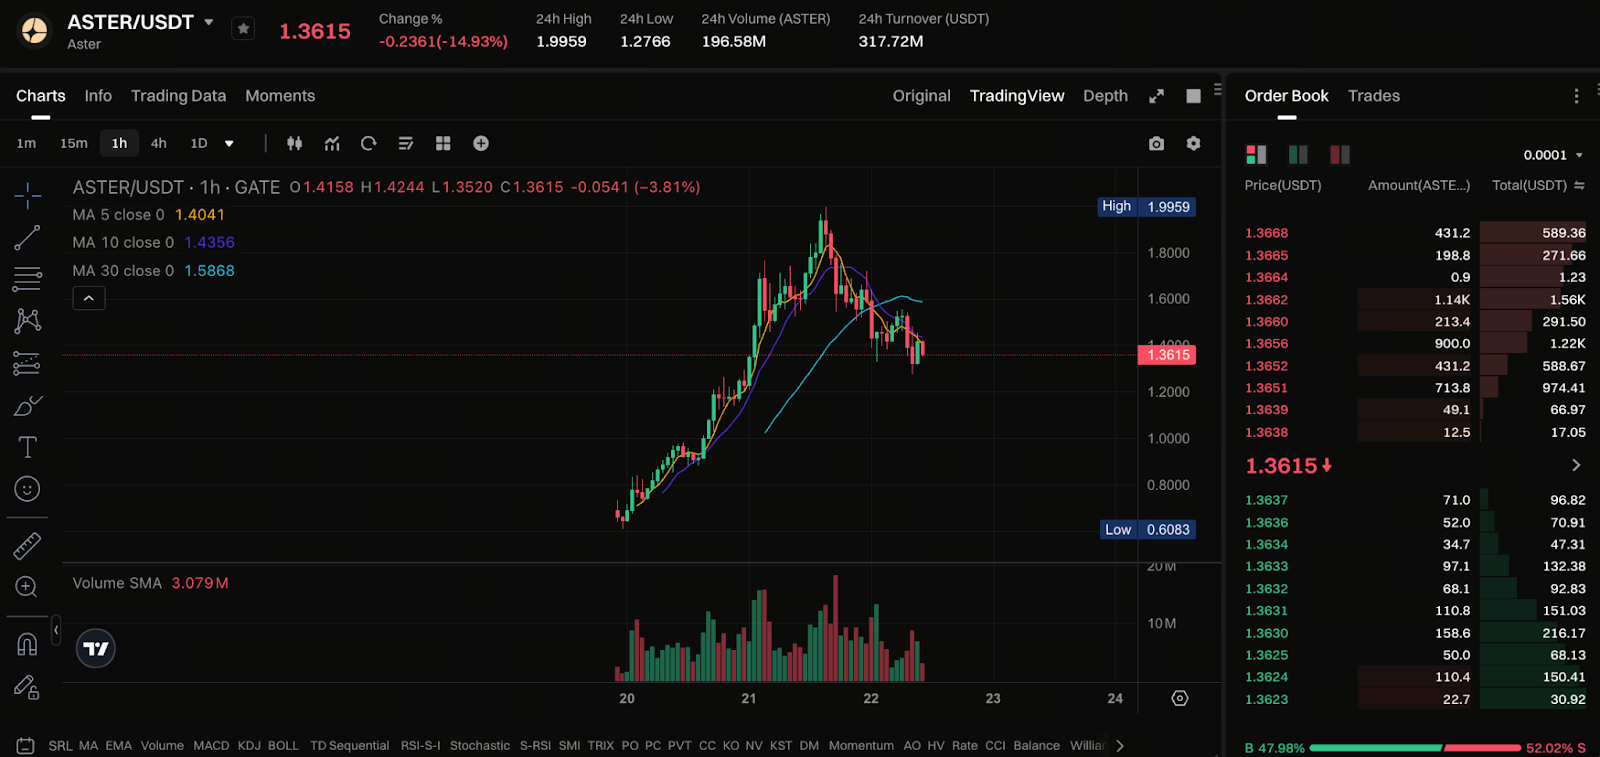Click the bid price row 1.3637
Viewport: 1600px width, 757px height.
pos(1415,500)
